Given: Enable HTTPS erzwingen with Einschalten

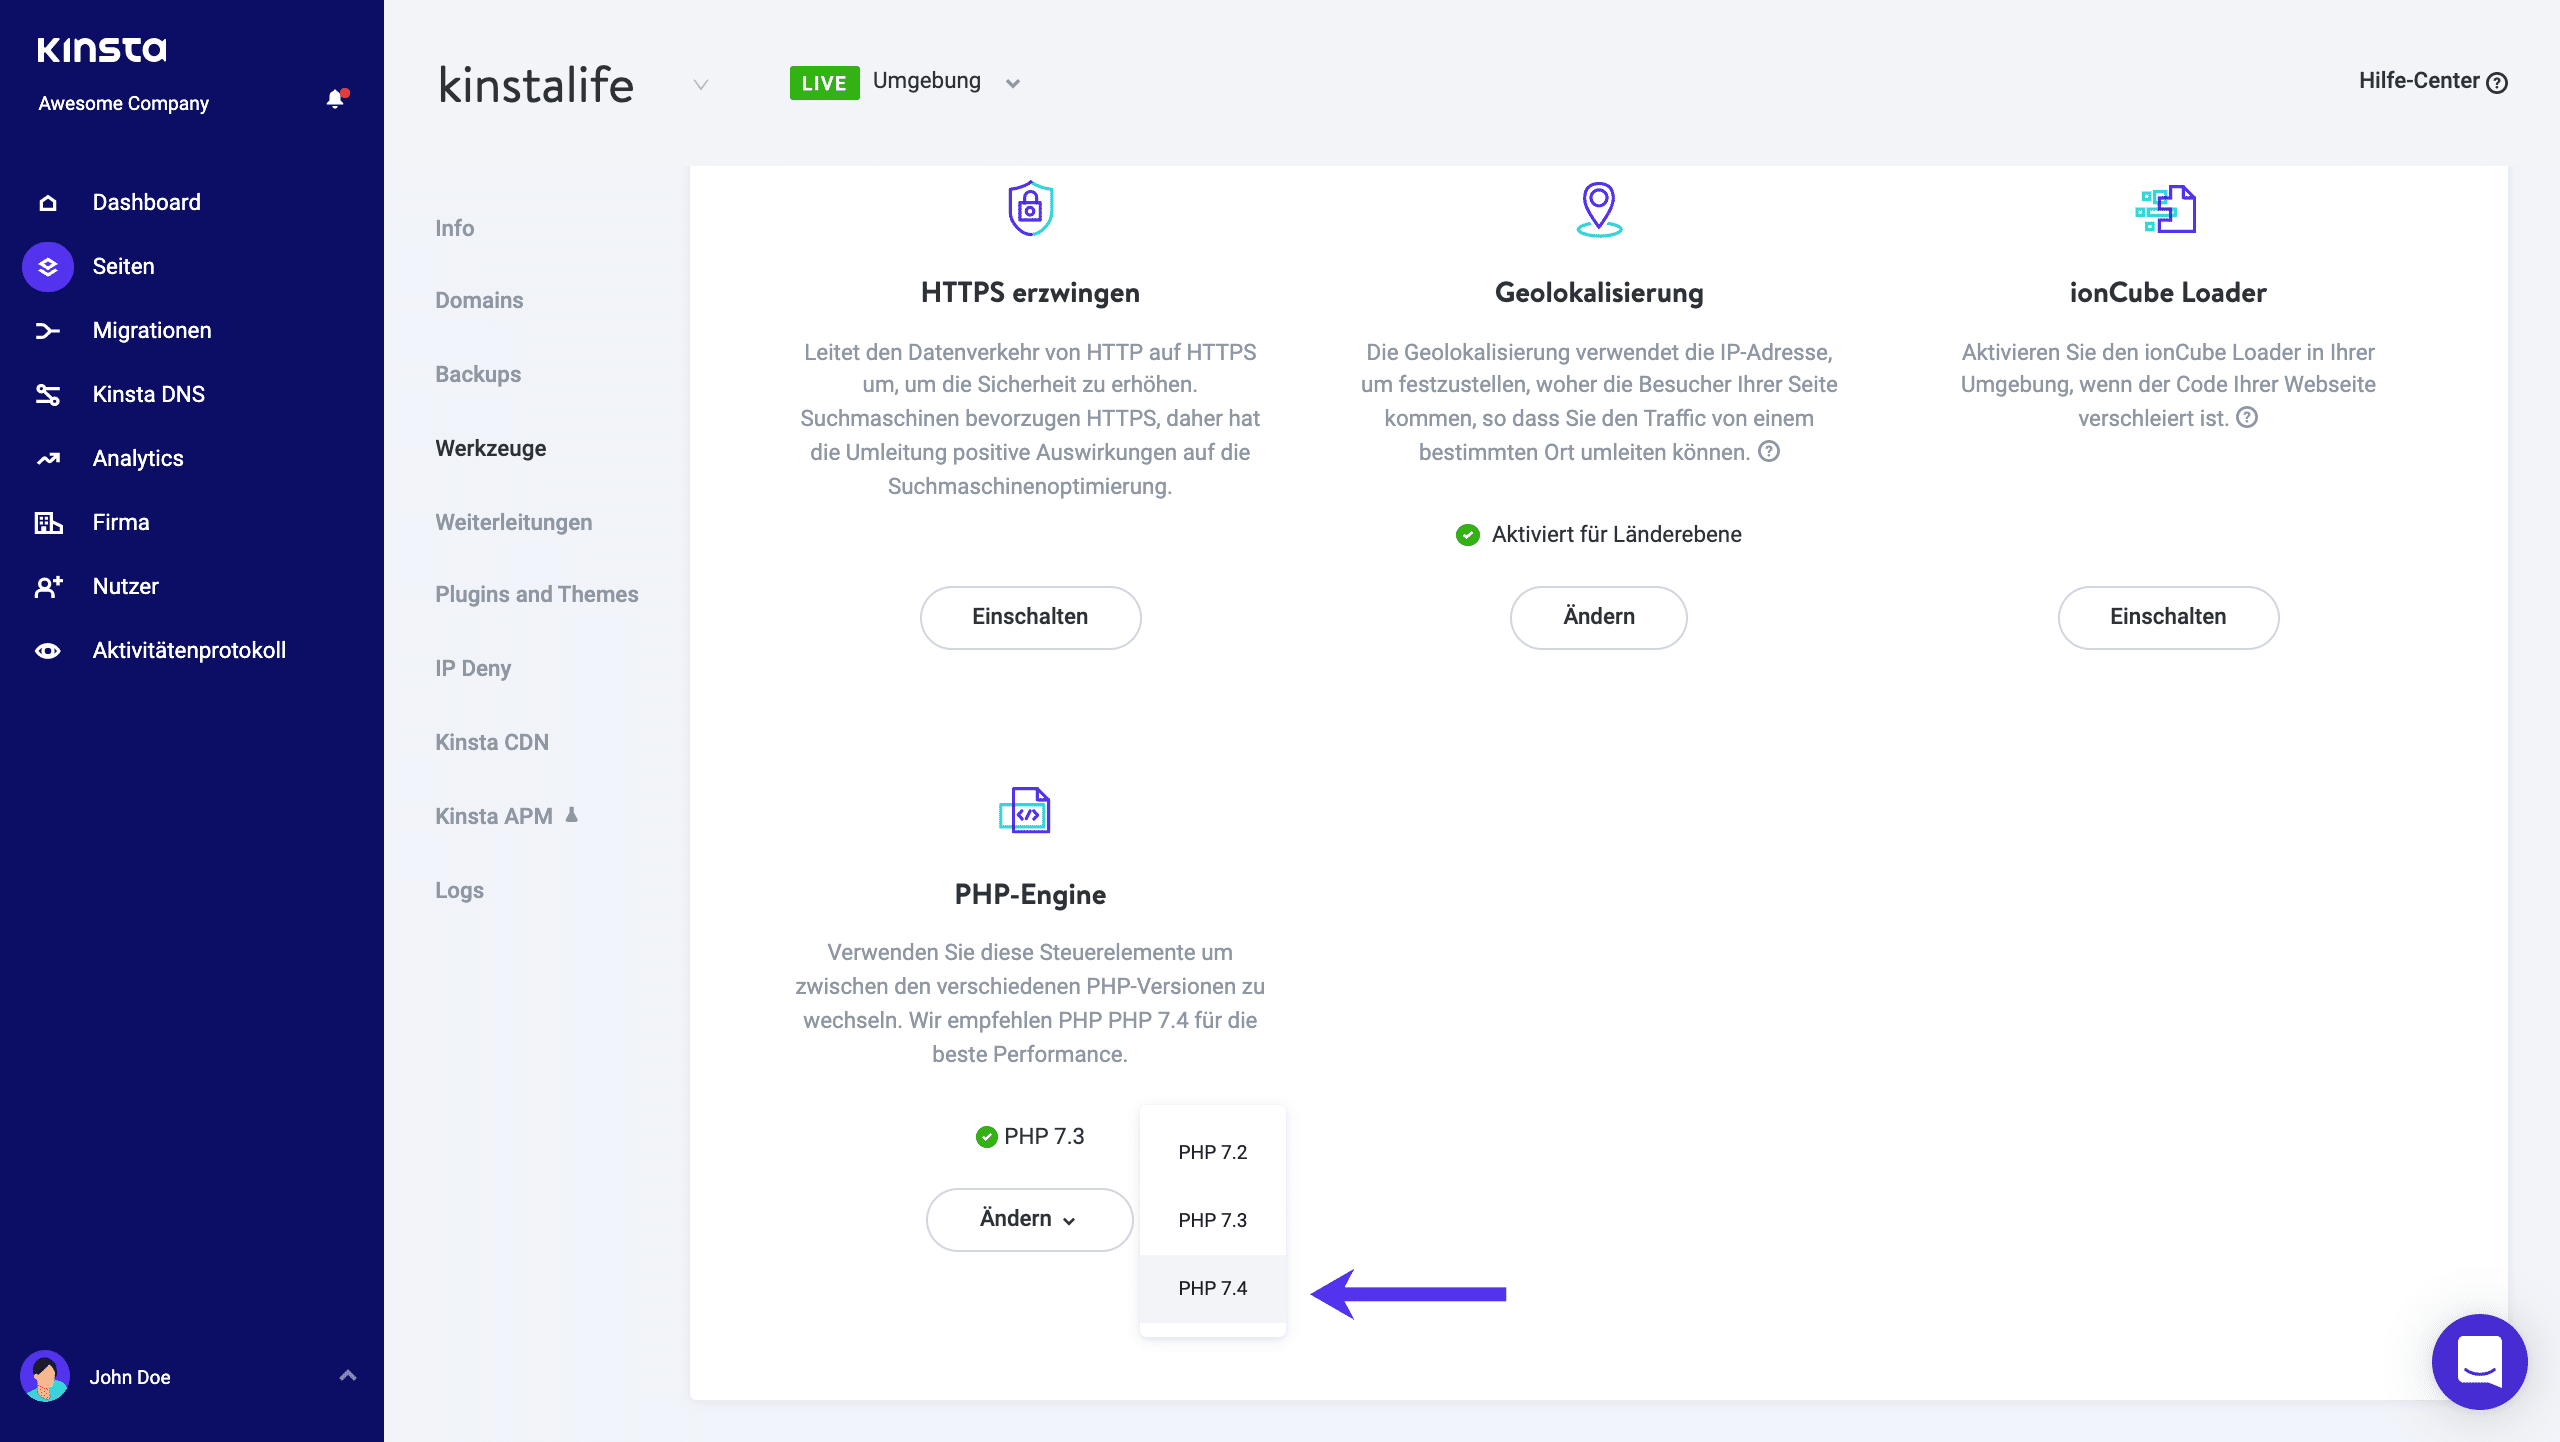Looking at the screenshot, I should tap(1029, 617).
